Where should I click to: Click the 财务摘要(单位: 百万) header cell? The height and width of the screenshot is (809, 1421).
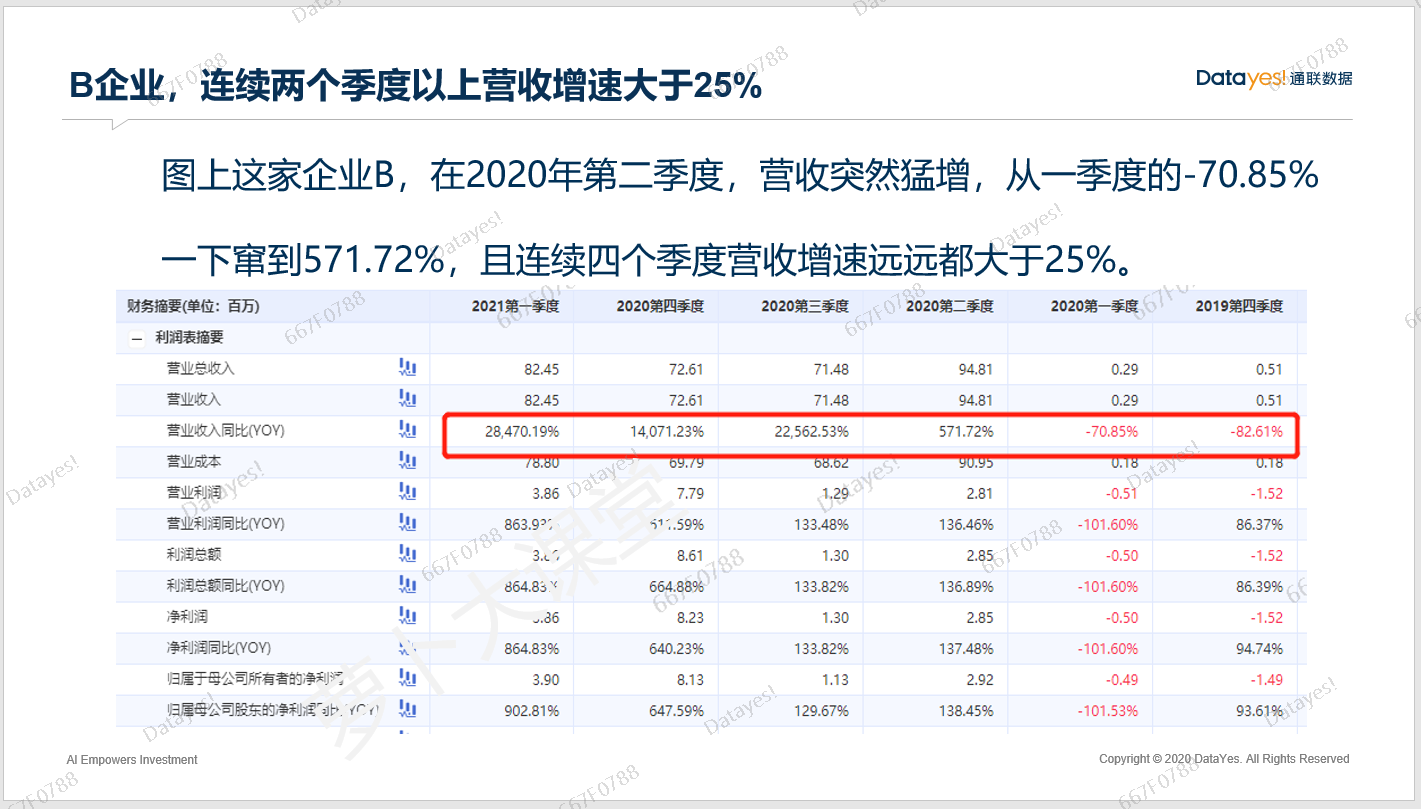coord(186,306)
